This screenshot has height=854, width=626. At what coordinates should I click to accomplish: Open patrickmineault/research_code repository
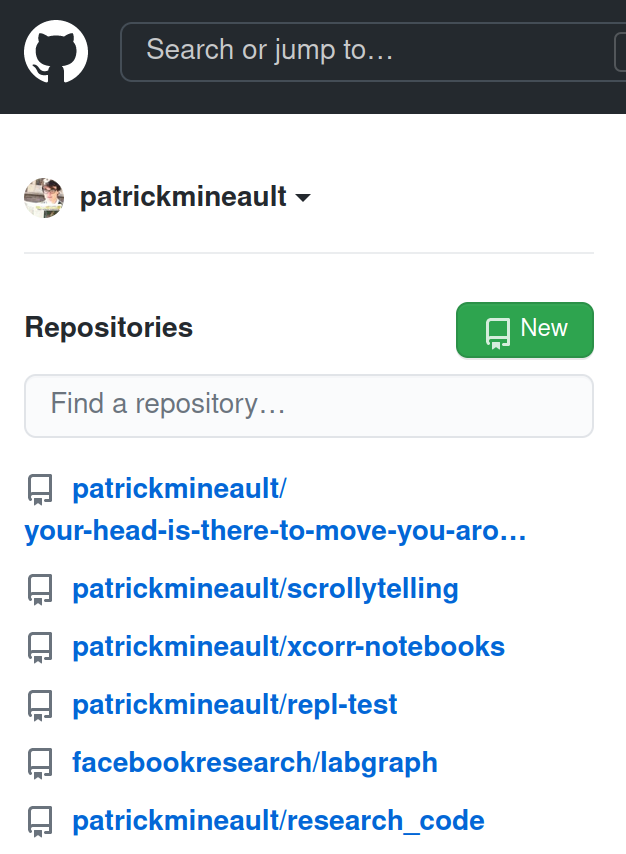tap(278, 821)
